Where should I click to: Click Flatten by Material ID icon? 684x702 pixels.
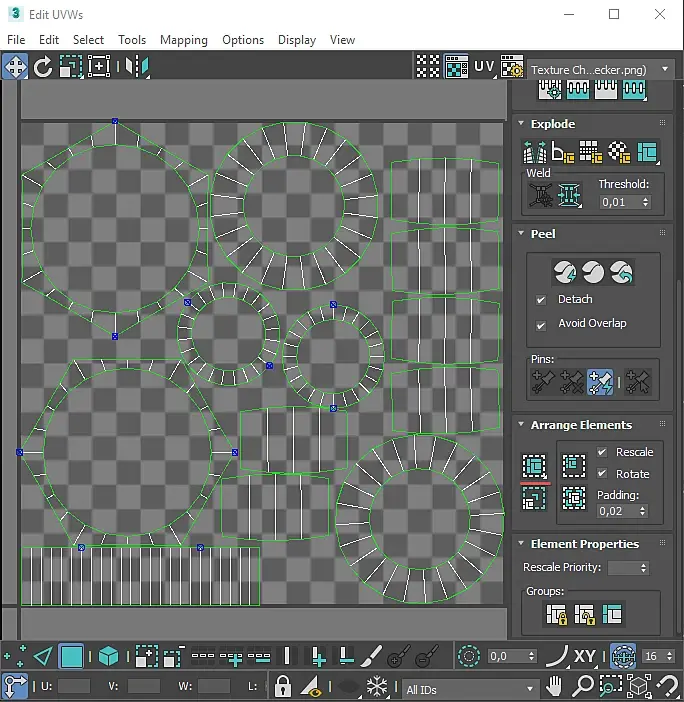pos(619,152)
